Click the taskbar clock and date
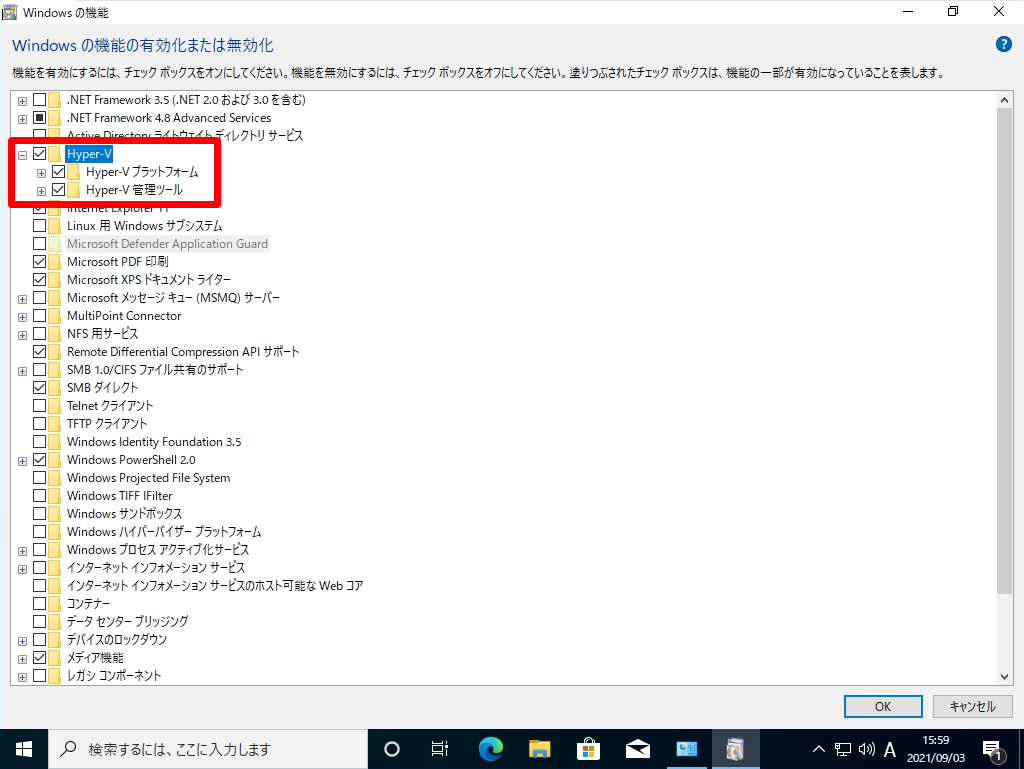1024x769 pixels. click(935, 749)
